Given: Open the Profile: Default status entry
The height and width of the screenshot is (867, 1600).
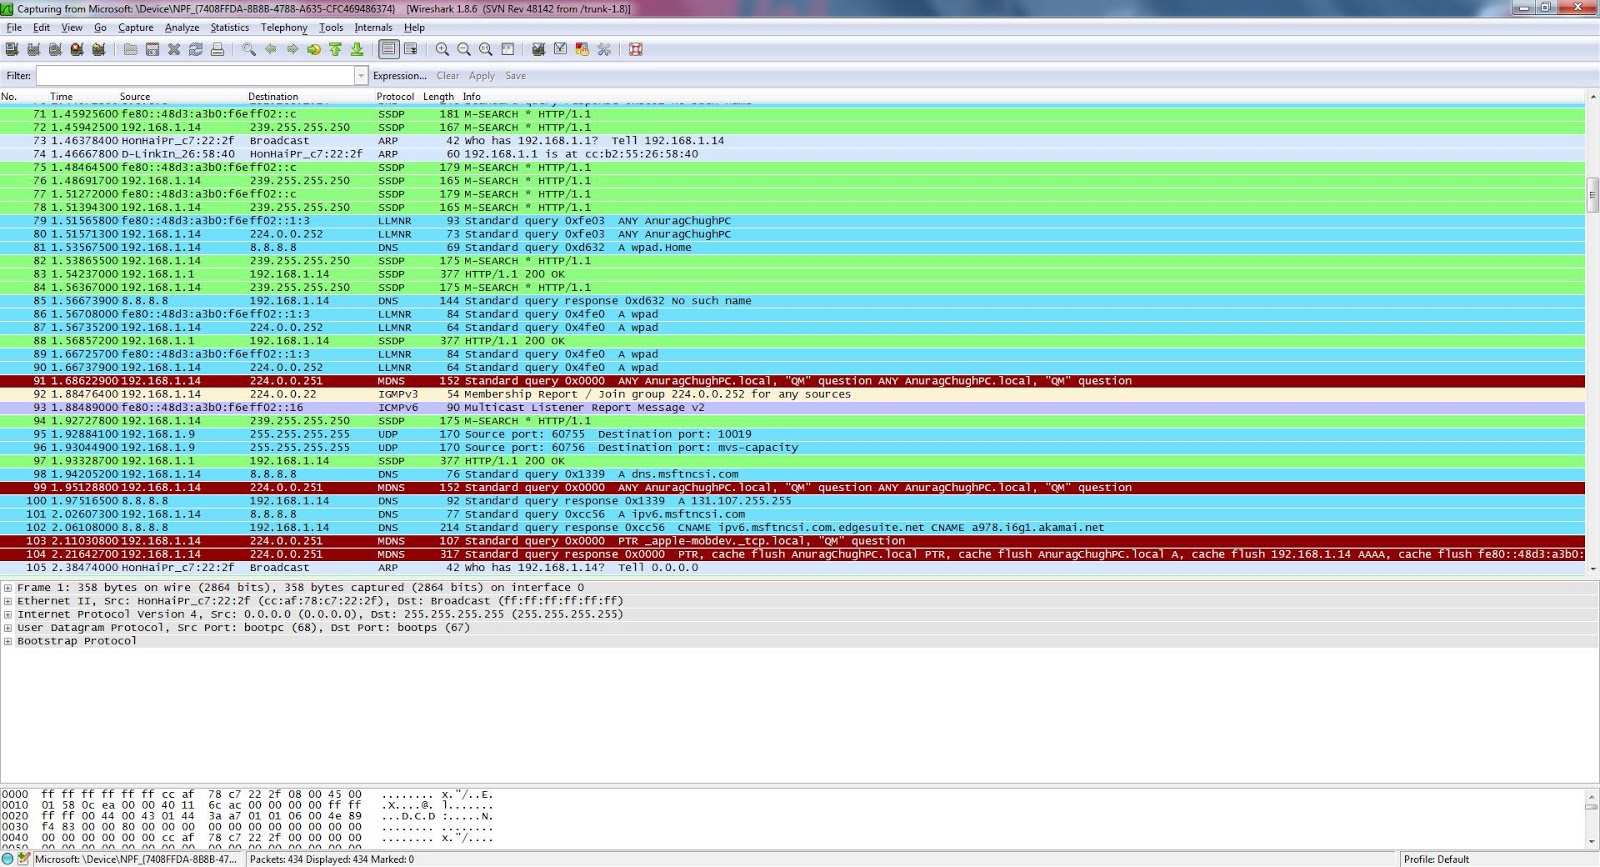Looking at the screenshot, I should tap(1436, 859).
